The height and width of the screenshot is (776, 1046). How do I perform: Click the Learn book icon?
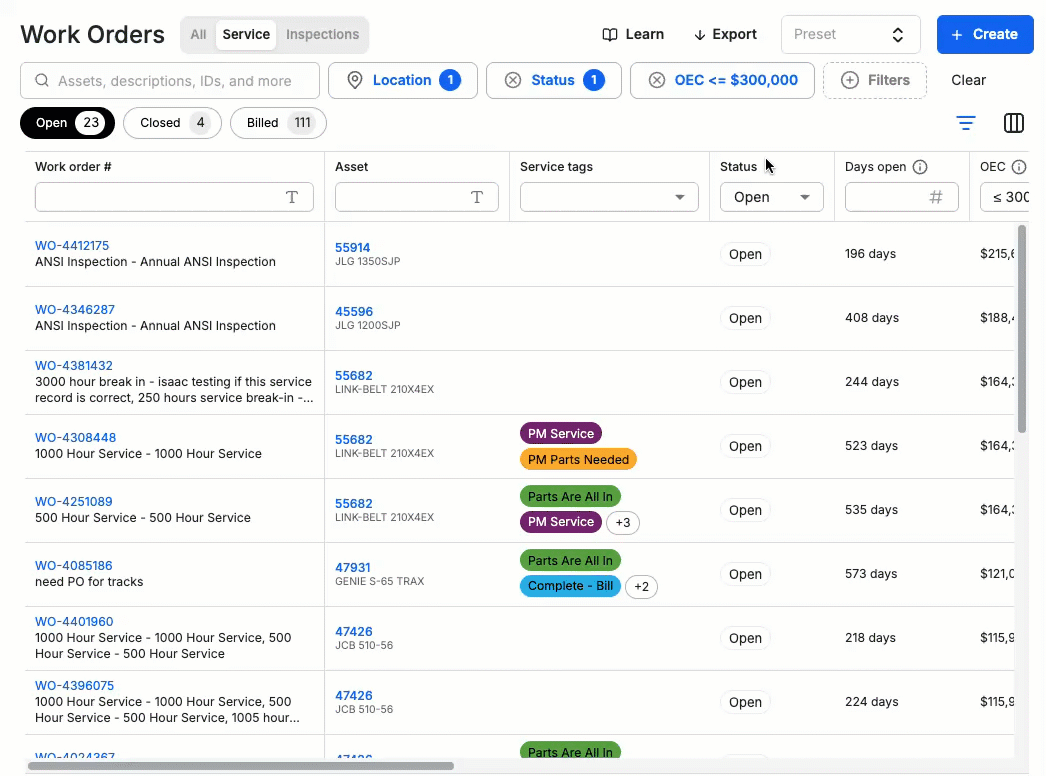[609, 35]
